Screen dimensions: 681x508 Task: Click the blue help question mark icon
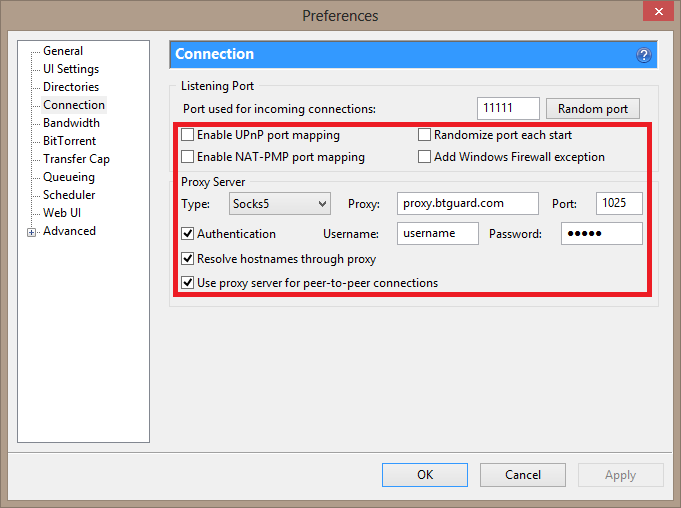pyautogui.click(x=644, y=55)
